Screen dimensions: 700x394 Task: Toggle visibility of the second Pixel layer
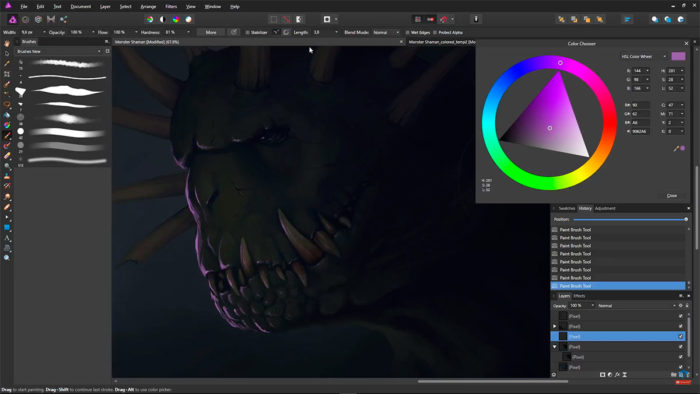(x=680, y=326)
